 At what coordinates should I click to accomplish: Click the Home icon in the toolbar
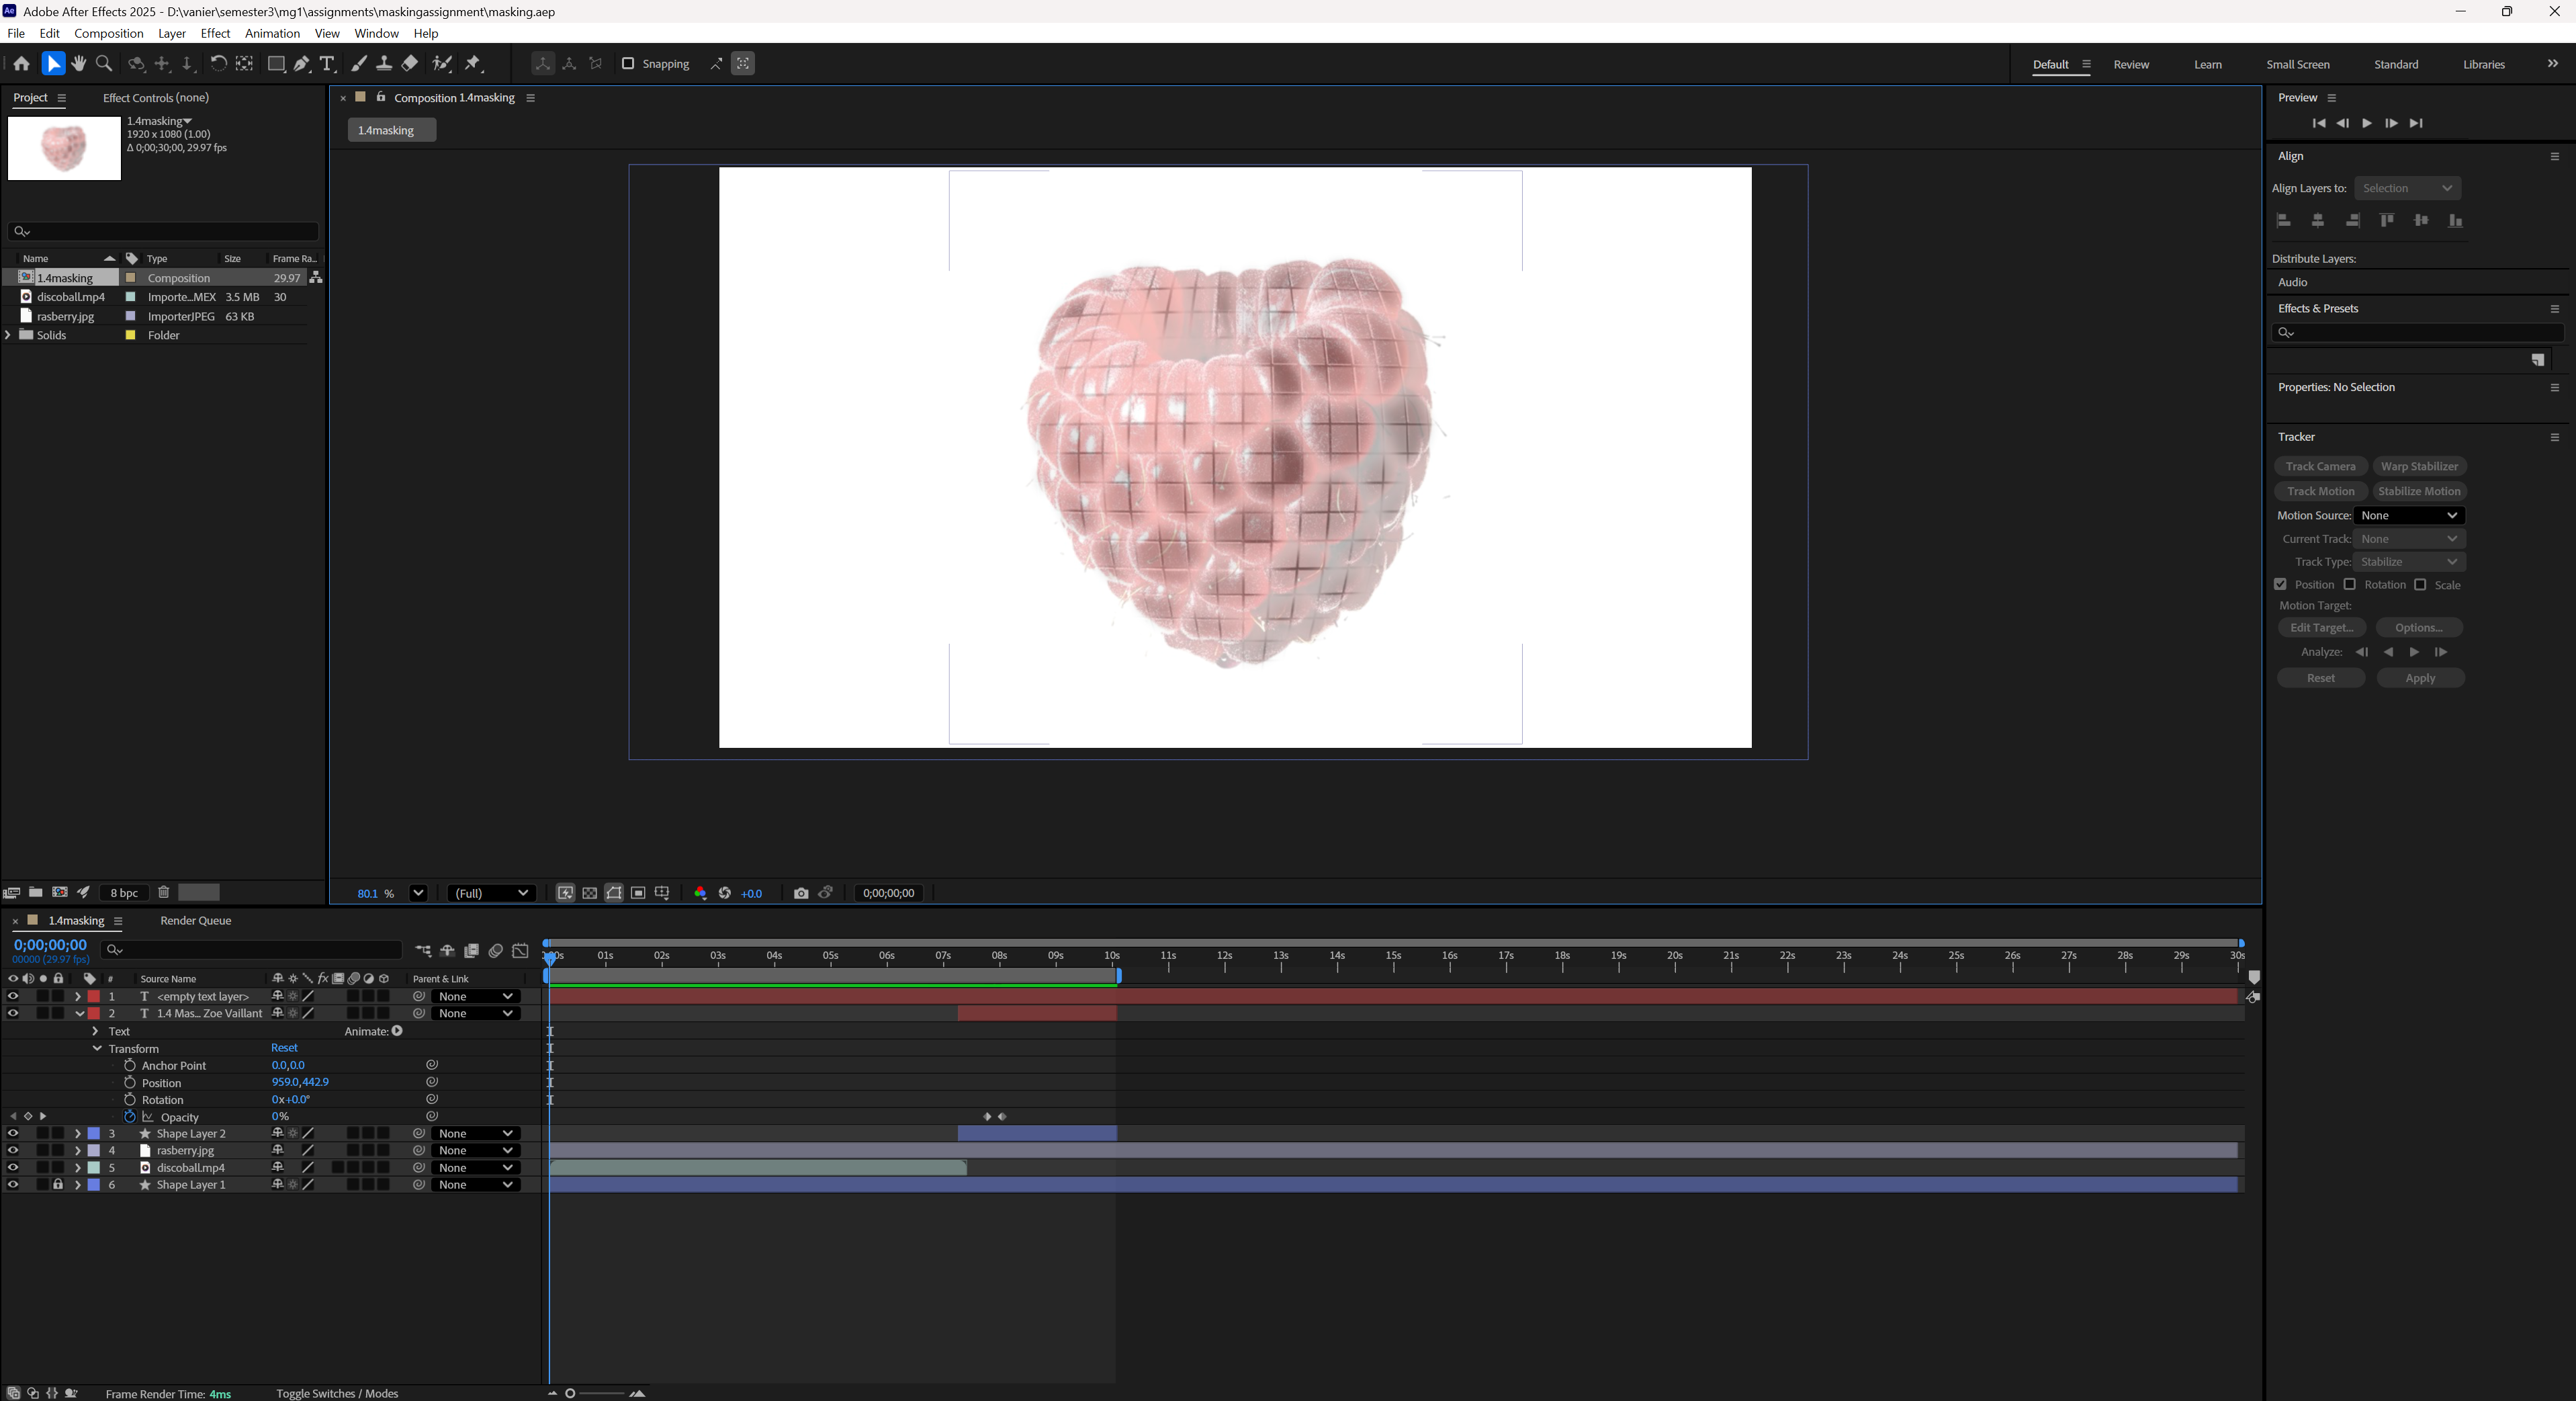(x=21, y=64)
